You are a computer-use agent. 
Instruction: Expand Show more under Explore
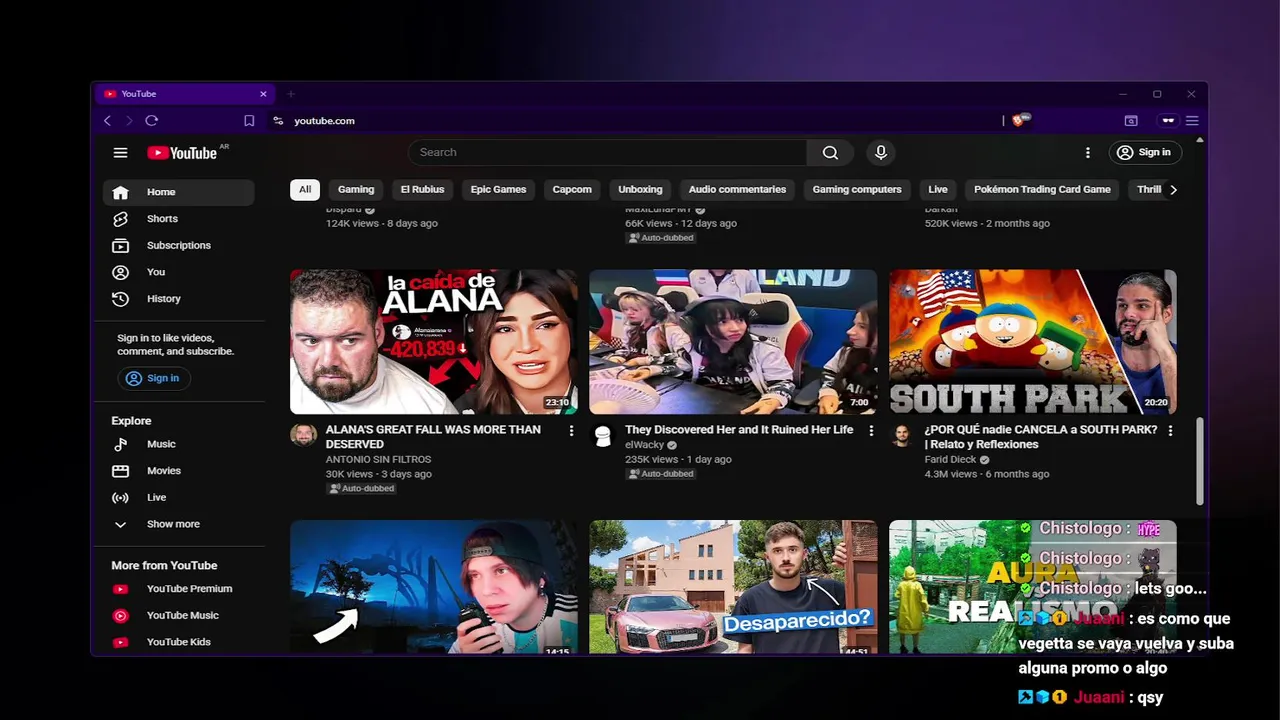tap(179, 524)
